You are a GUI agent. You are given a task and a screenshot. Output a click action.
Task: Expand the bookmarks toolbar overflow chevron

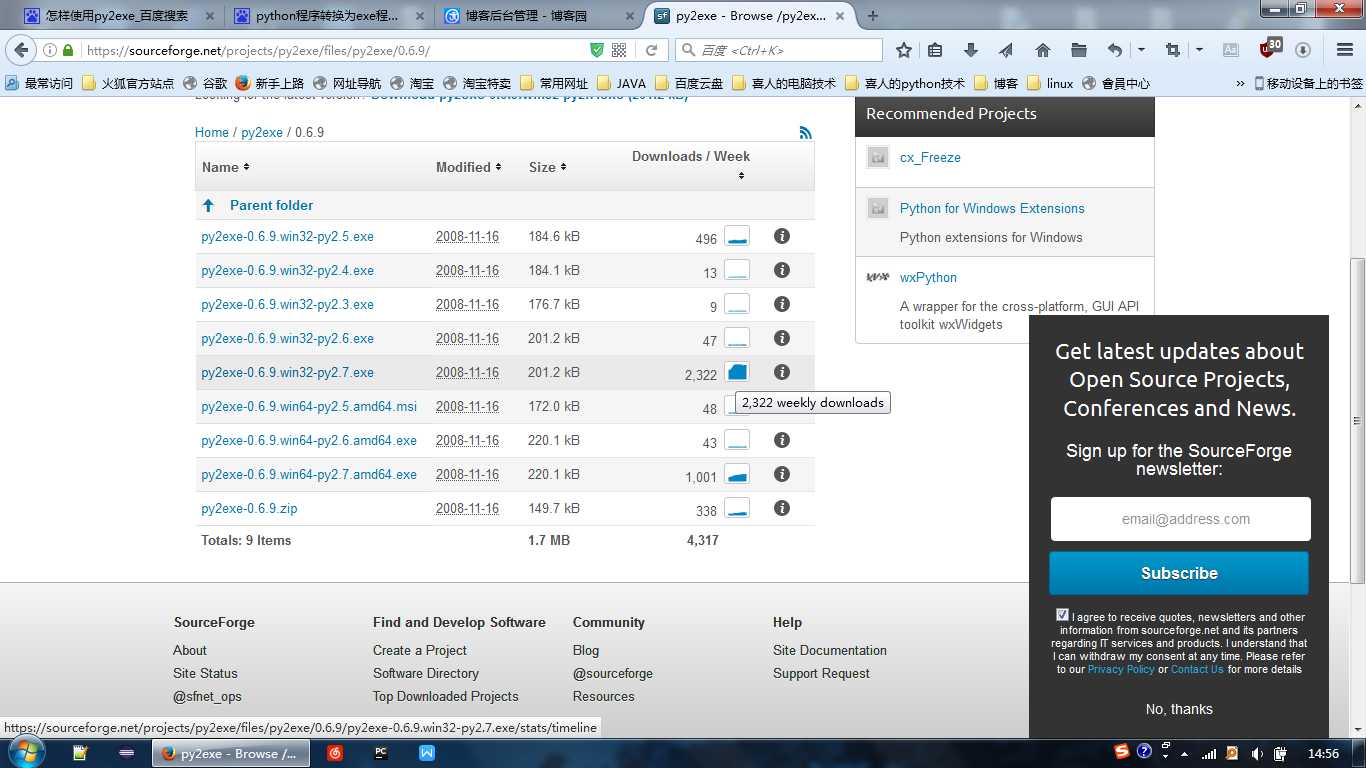[1241, 84]
